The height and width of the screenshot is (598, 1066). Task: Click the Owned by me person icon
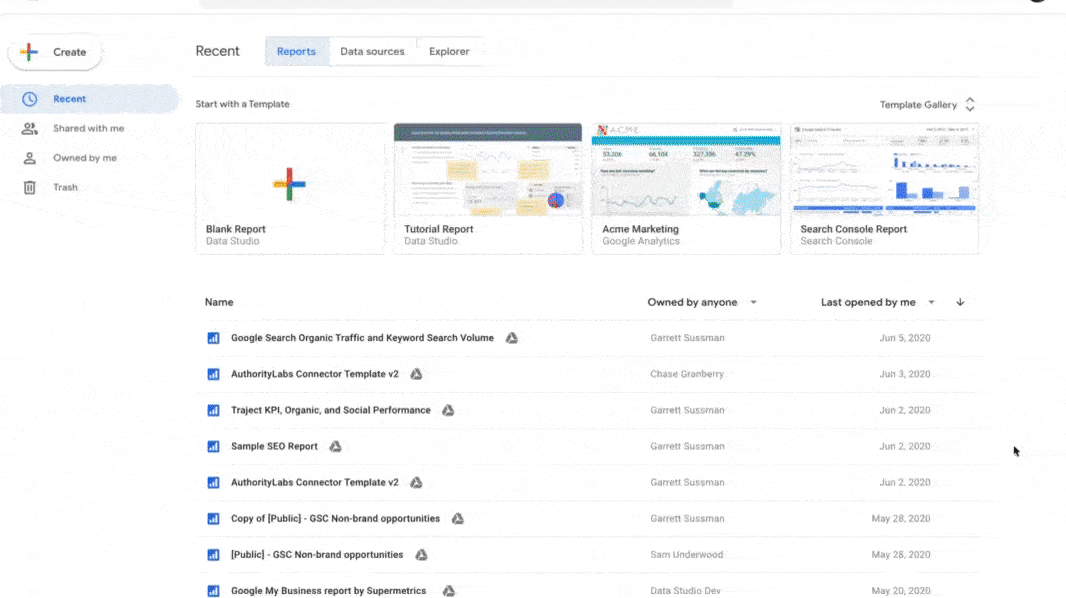(29, 158)
